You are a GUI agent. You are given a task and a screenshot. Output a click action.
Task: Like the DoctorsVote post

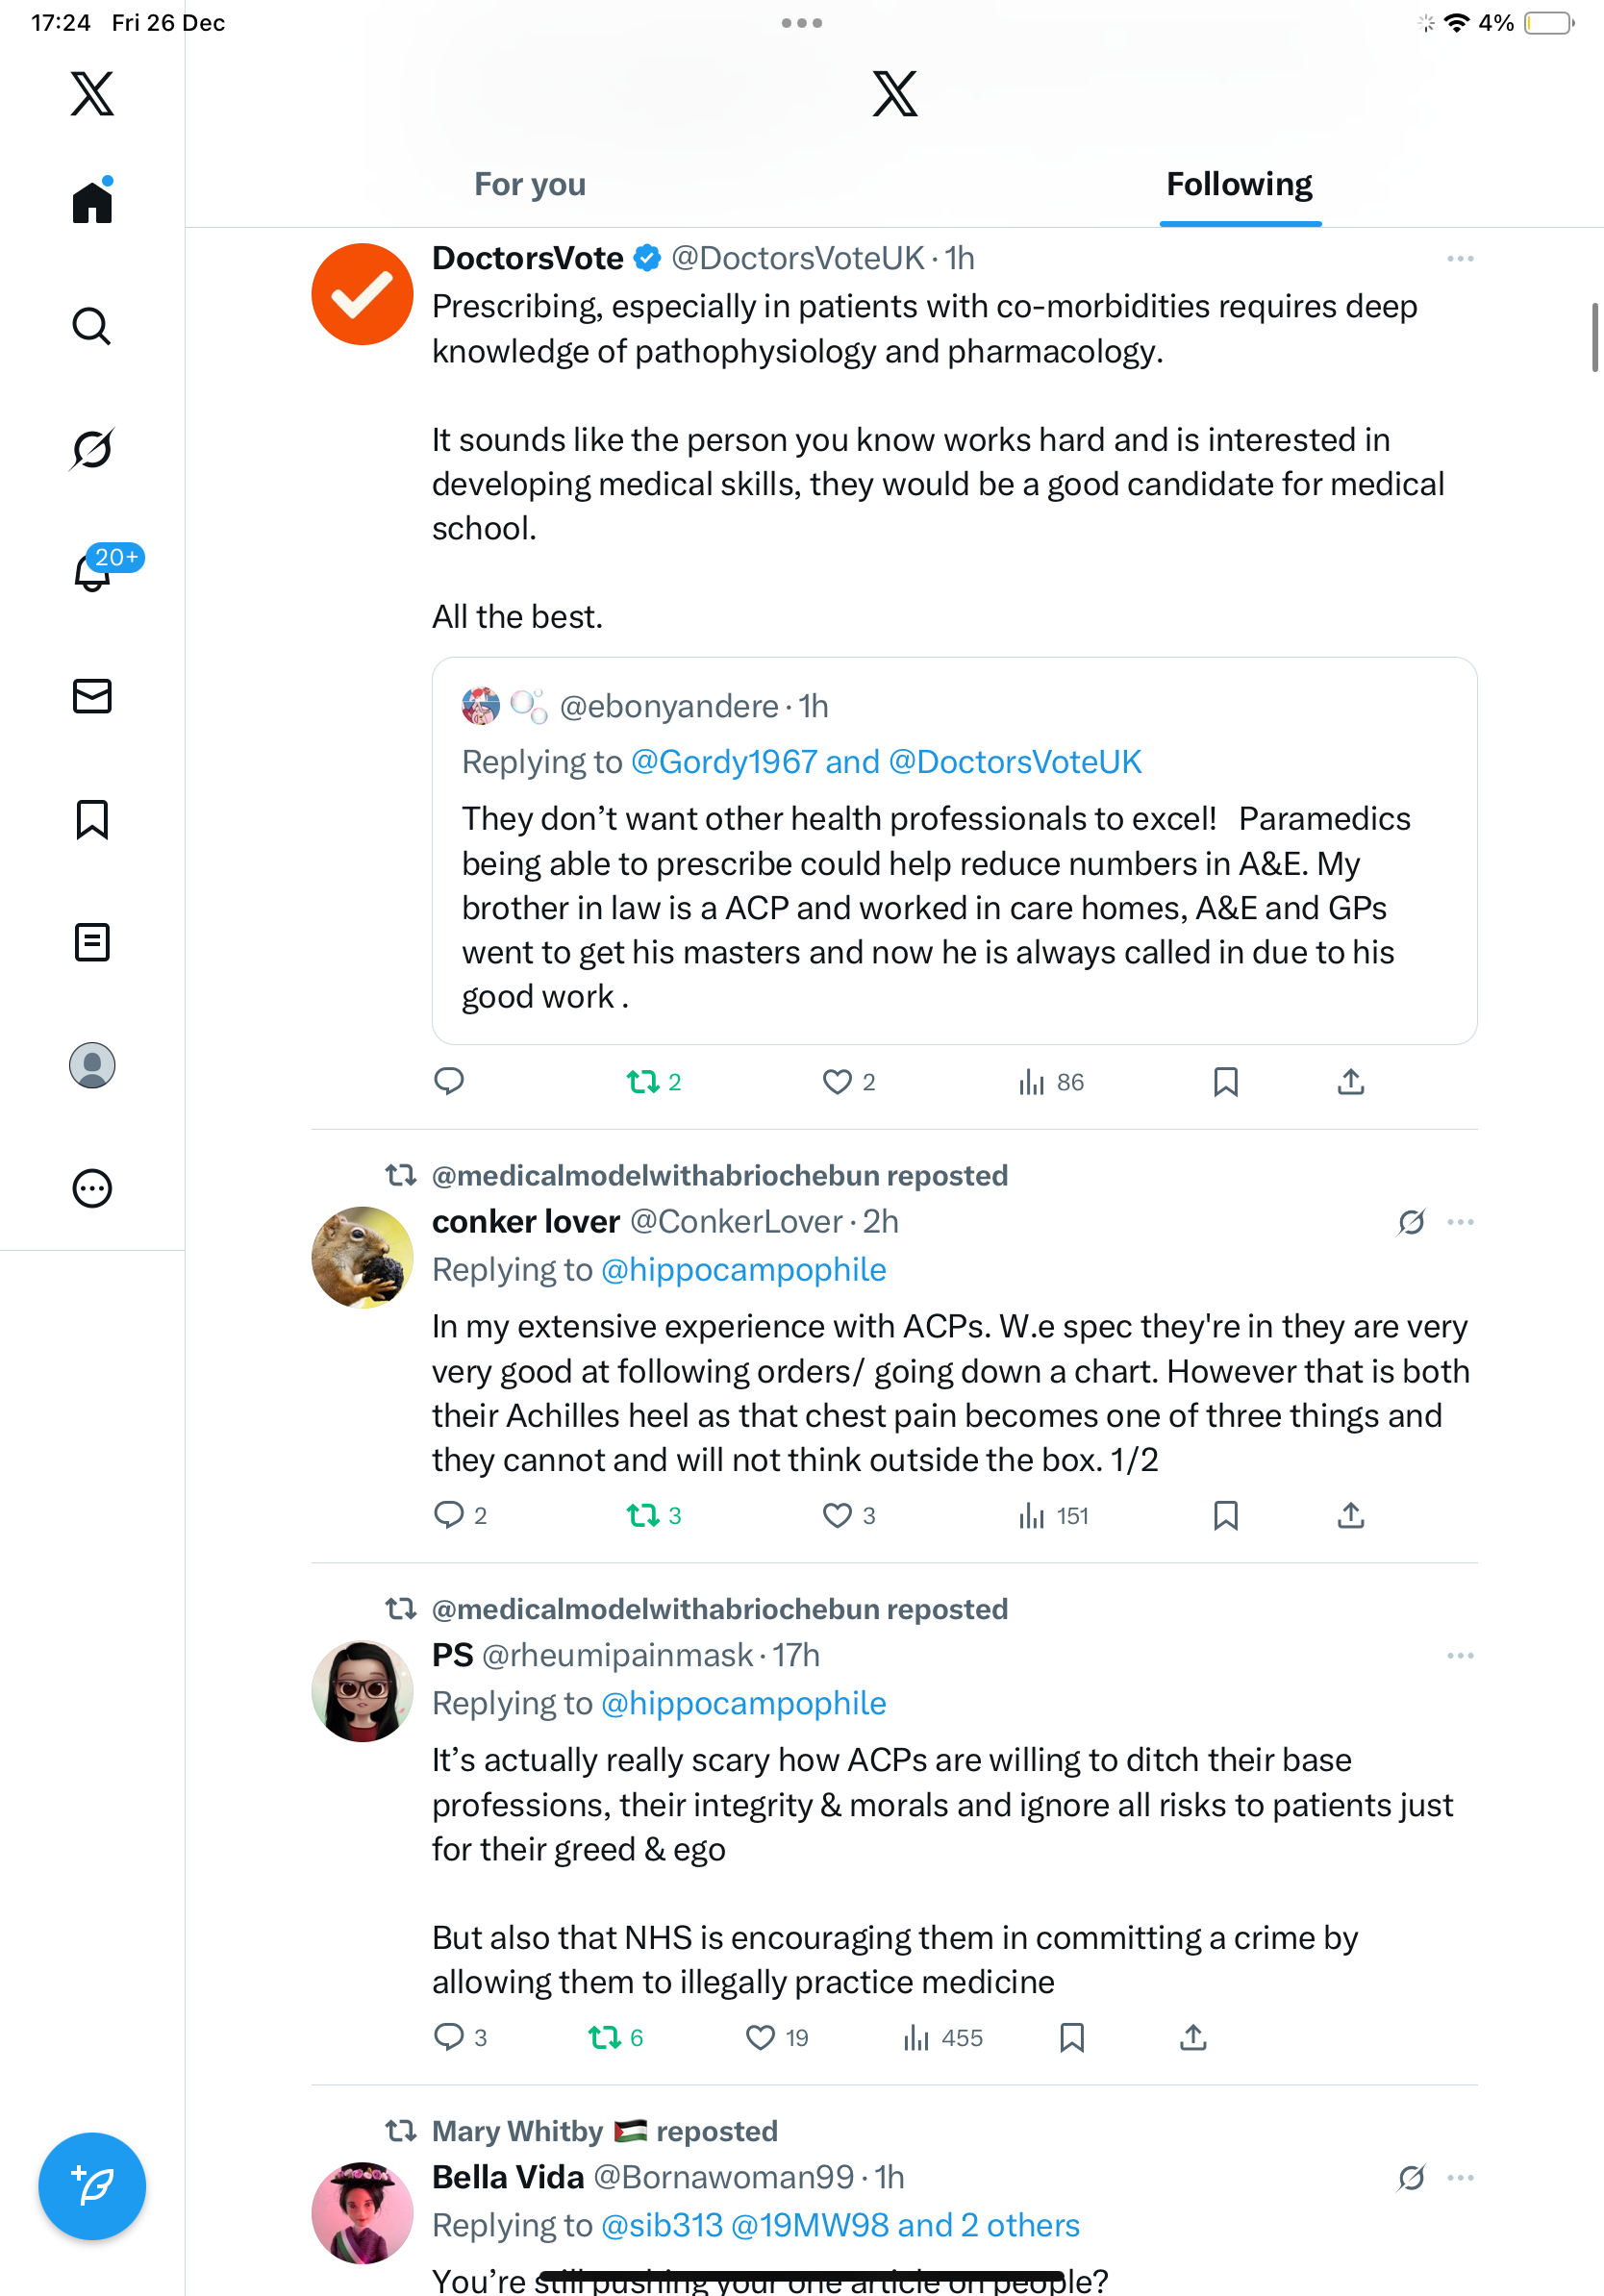[x=837, y=1081]
